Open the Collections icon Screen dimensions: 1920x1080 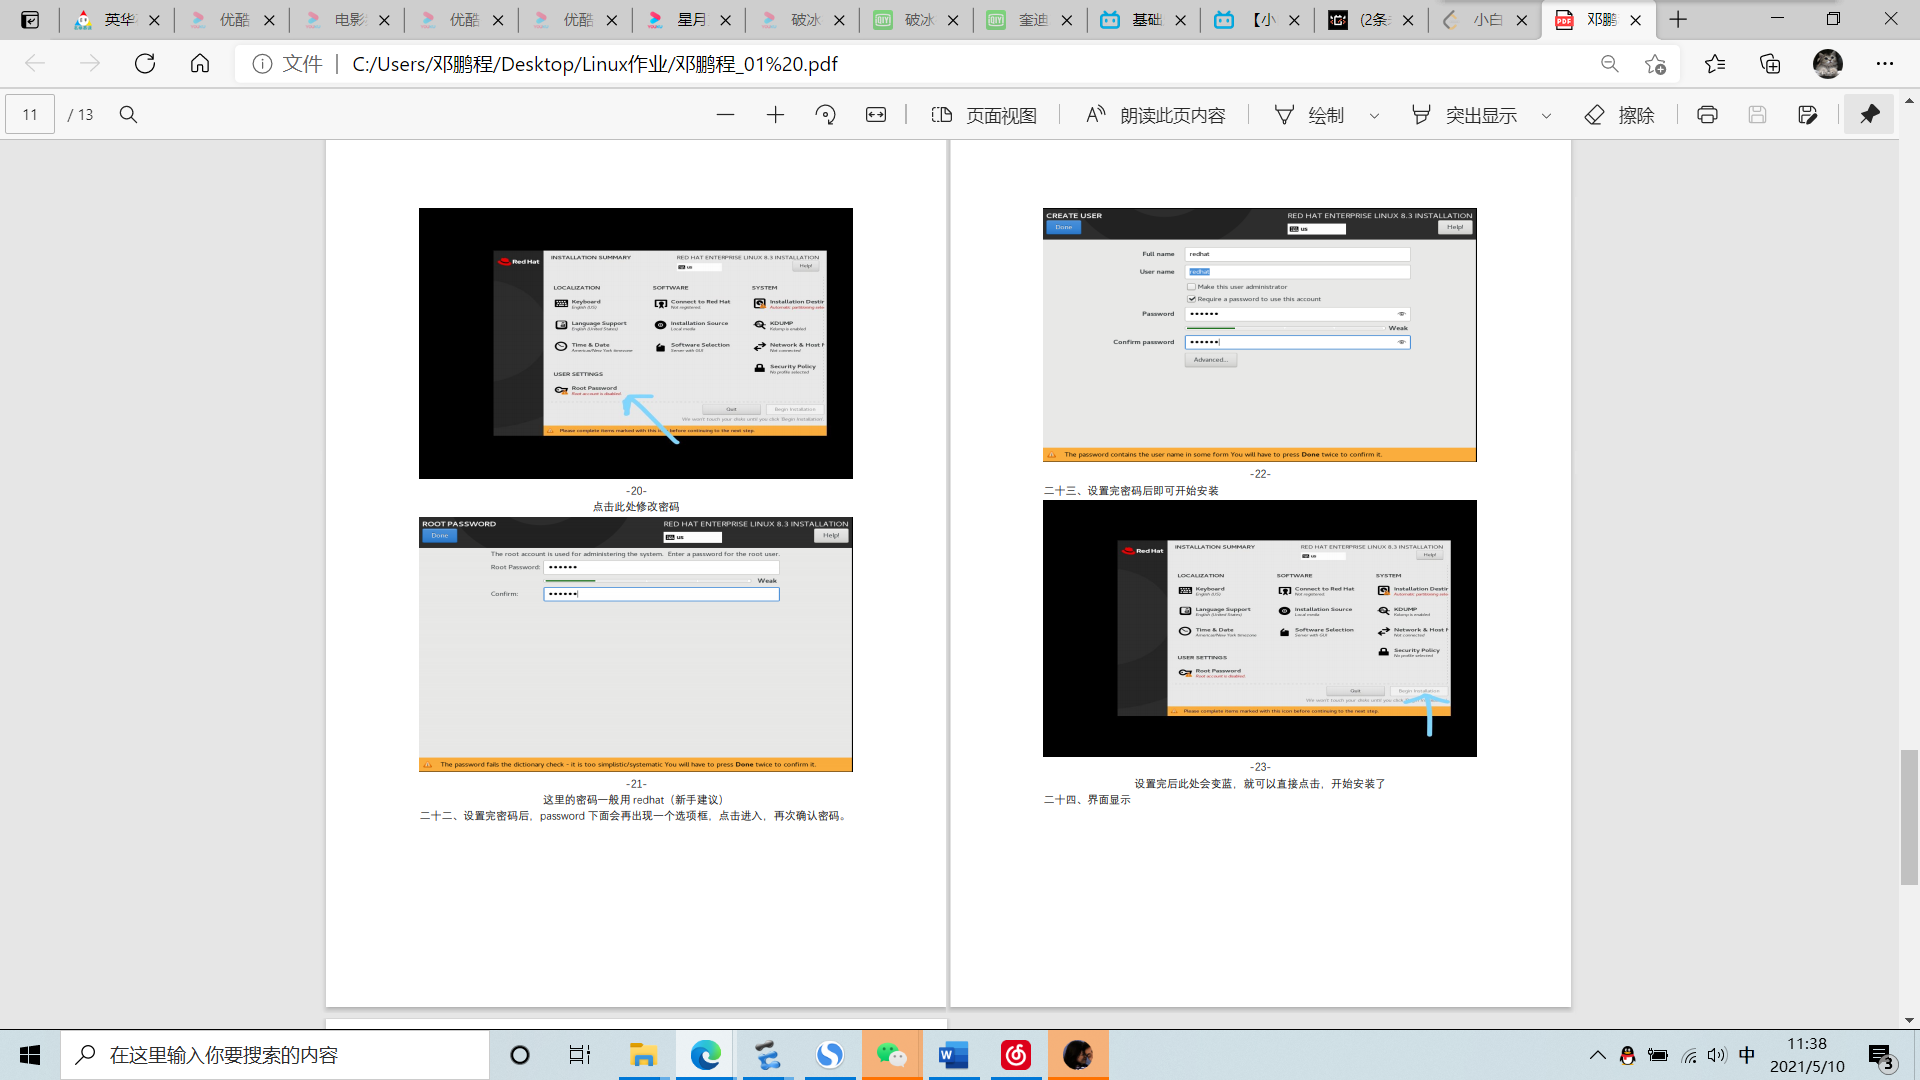coord(1770,64)
